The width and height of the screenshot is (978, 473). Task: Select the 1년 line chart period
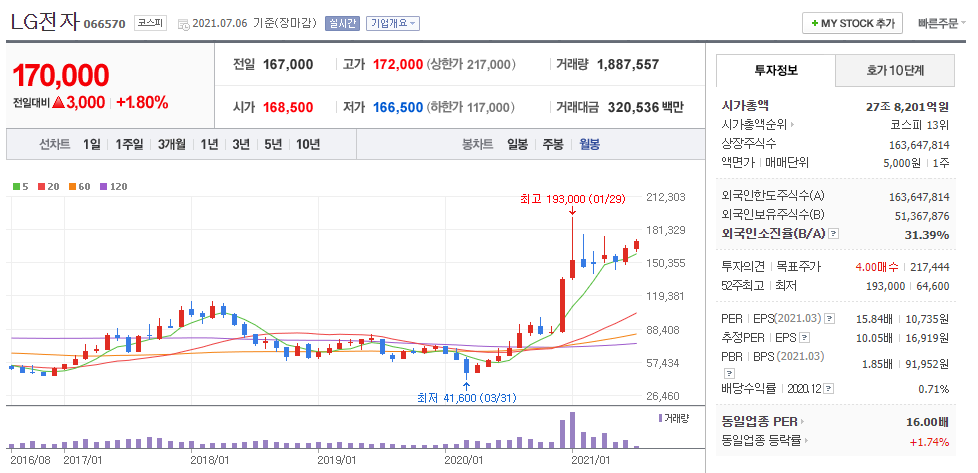(x=209, y=144)
